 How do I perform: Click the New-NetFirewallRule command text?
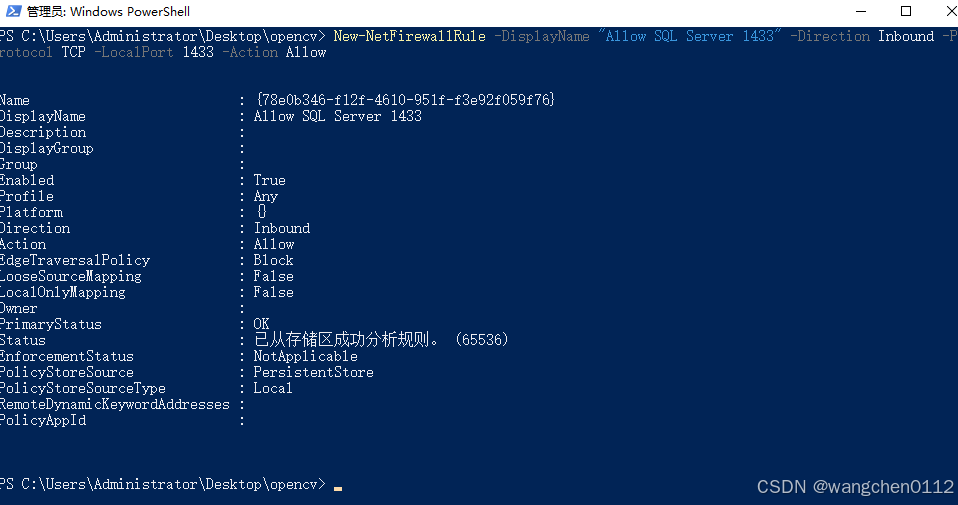[409, 36]
